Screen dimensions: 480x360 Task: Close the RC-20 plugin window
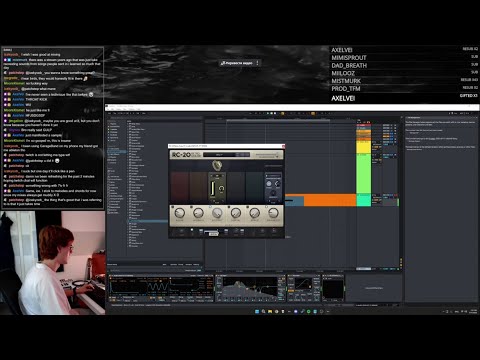pos(283,146)
